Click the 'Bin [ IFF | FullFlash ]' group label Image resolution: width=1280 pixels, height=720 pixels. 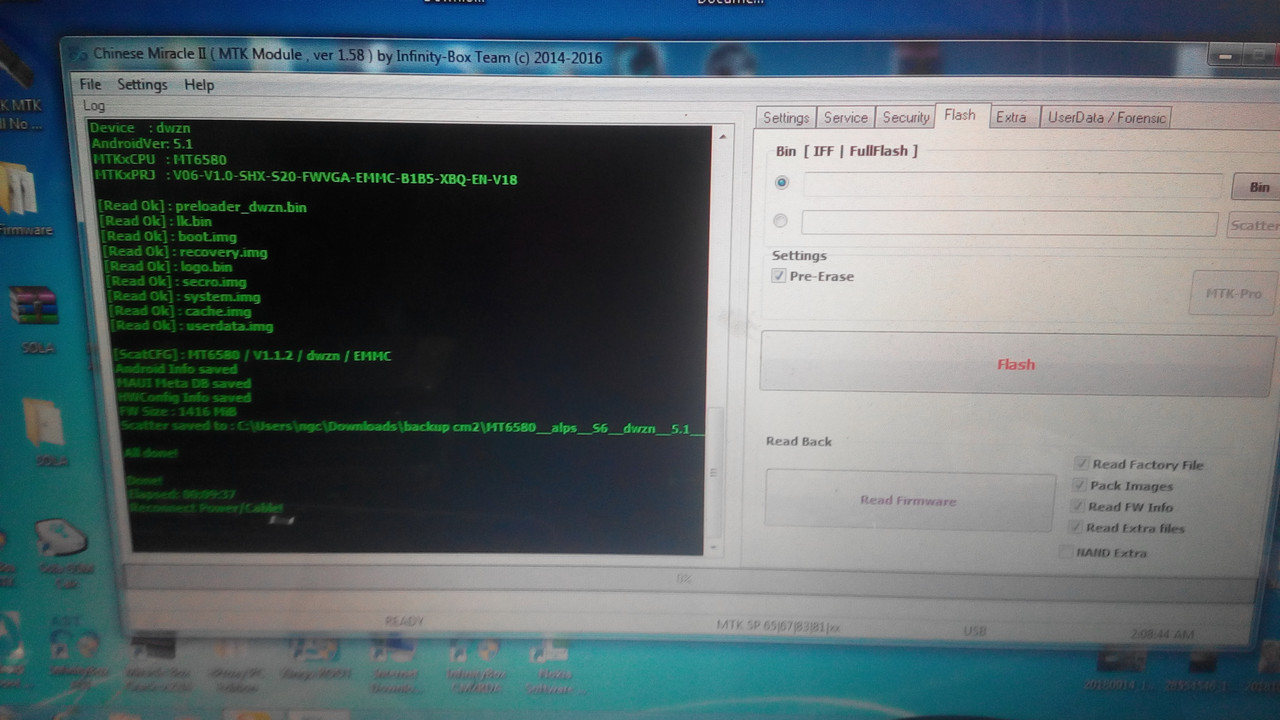pos(846,151)
